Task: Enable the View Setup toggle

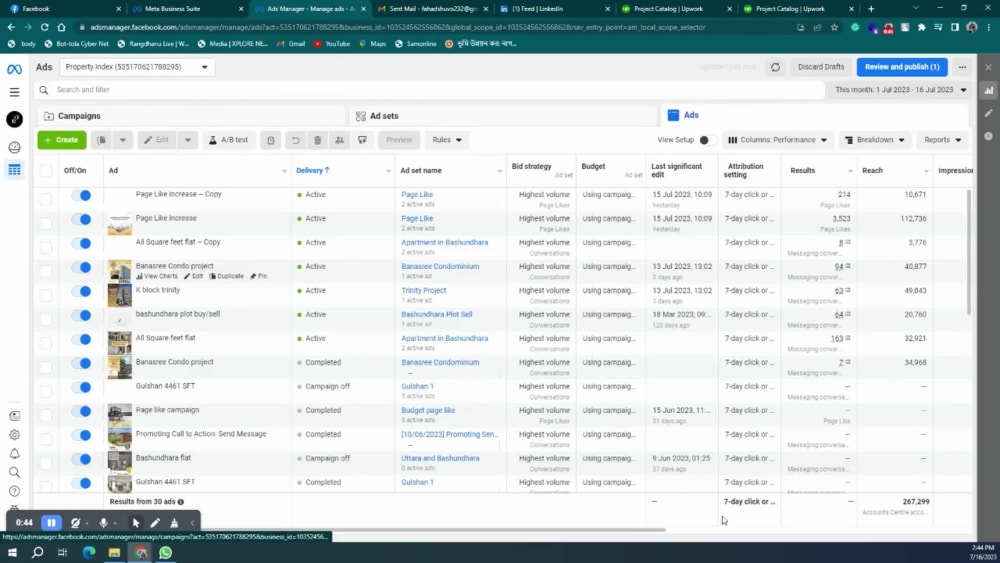Action: coord(705,140)
